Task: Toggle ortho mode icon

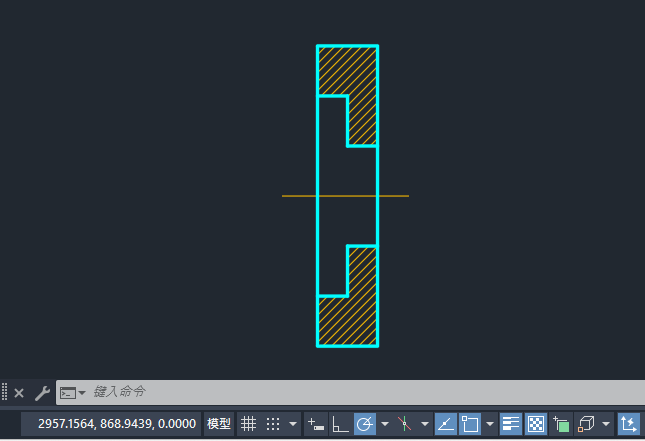Action: click(x=340, y=424)
